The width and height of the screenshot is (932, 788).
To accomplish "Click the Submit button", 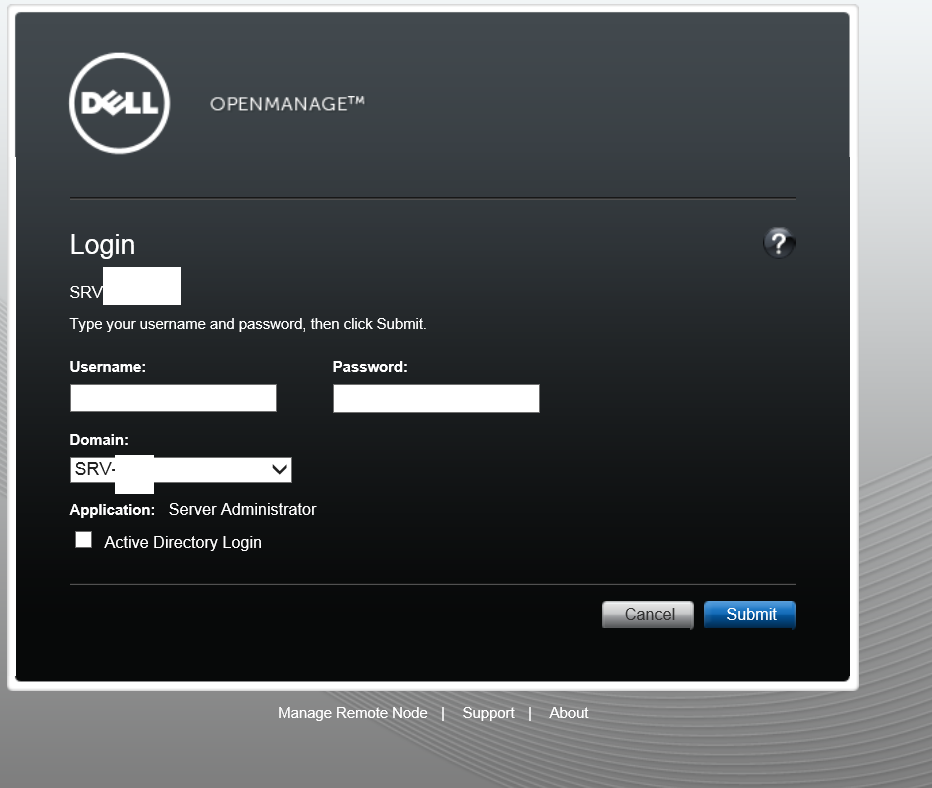I will [750, 614].
